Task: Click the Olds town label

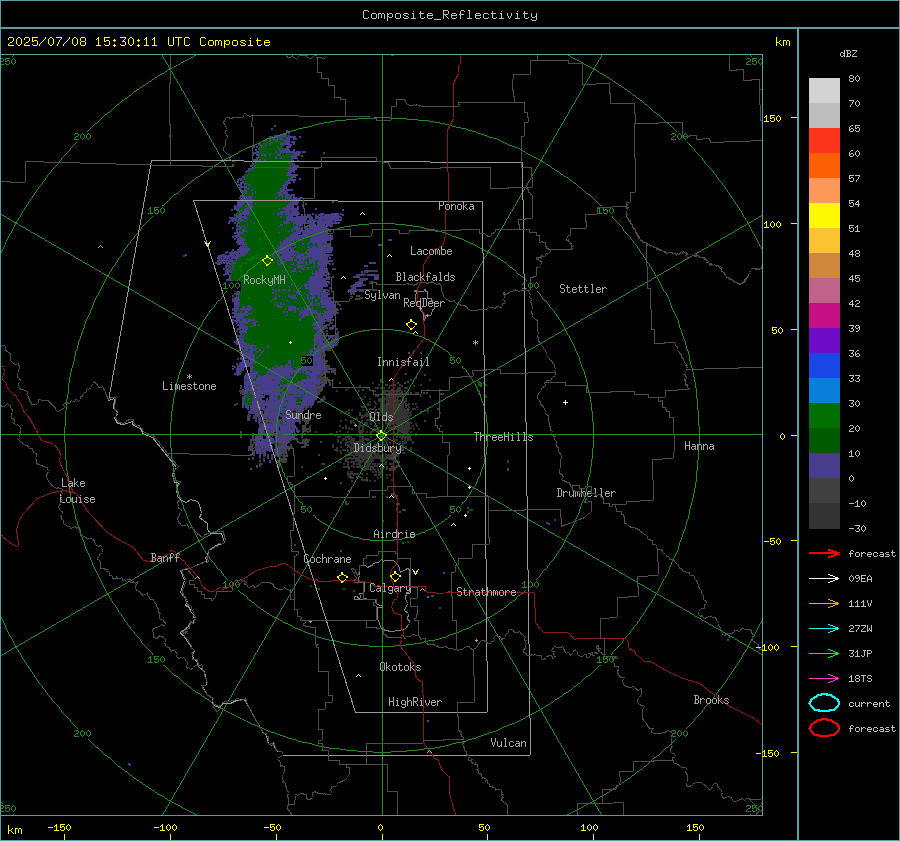Action: [381, 417]
